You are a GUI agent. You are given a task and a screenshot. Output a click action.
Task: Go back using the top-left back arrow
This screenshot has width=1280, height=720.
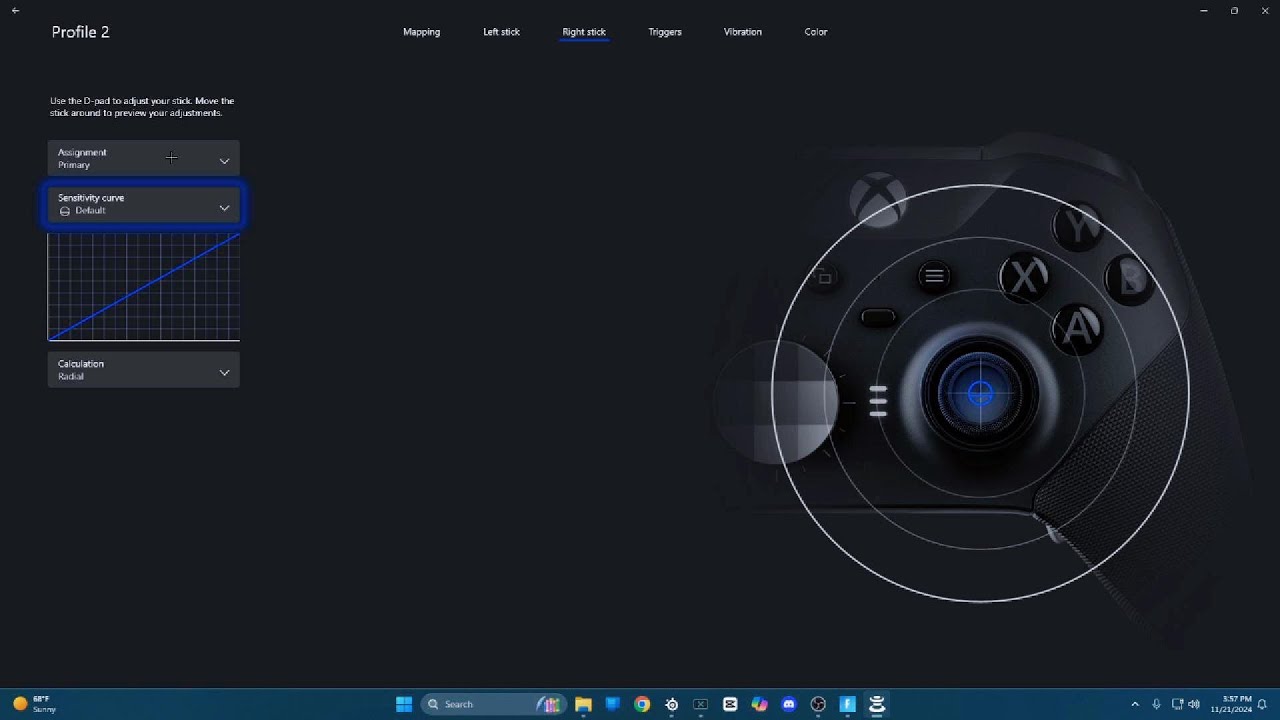pyautogui.click(x=15, y=10)
